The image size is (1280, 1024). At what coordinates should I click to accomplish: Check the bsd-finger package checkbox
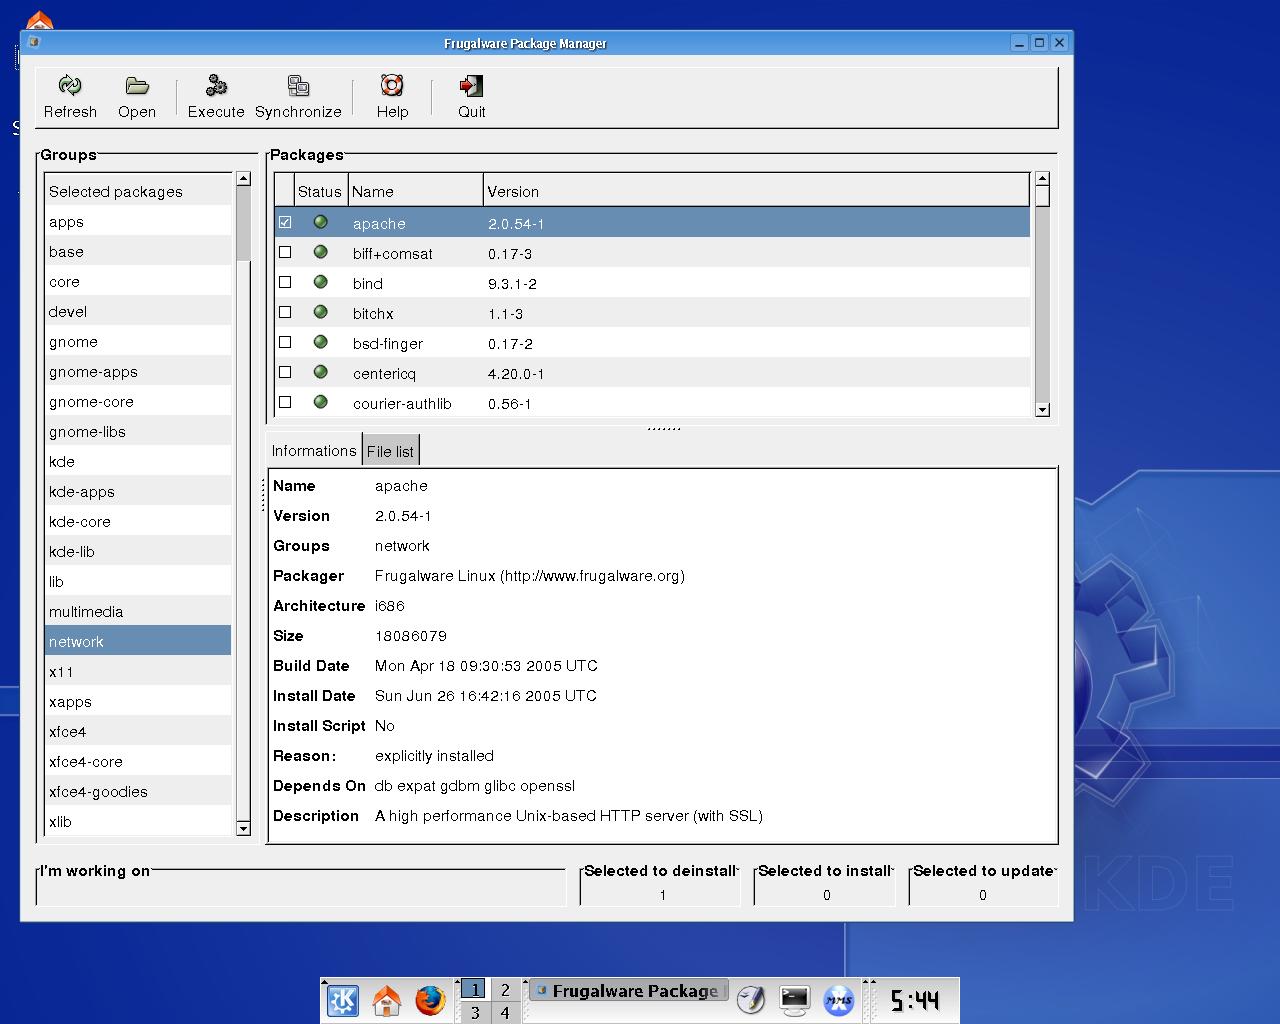click(x=285, y=342)
